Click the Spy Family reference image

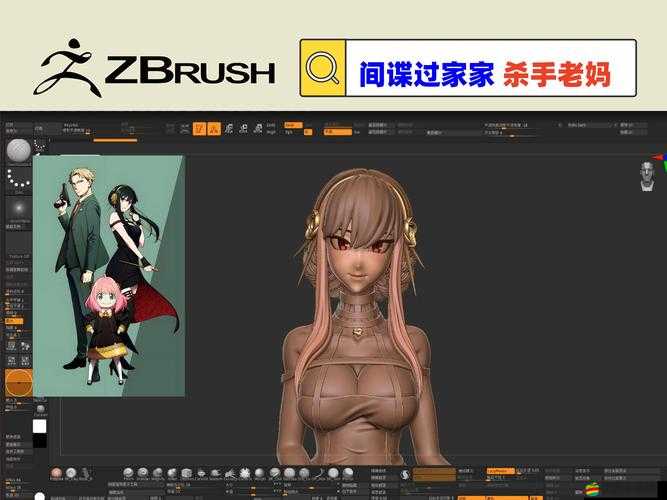click(109, 276)
